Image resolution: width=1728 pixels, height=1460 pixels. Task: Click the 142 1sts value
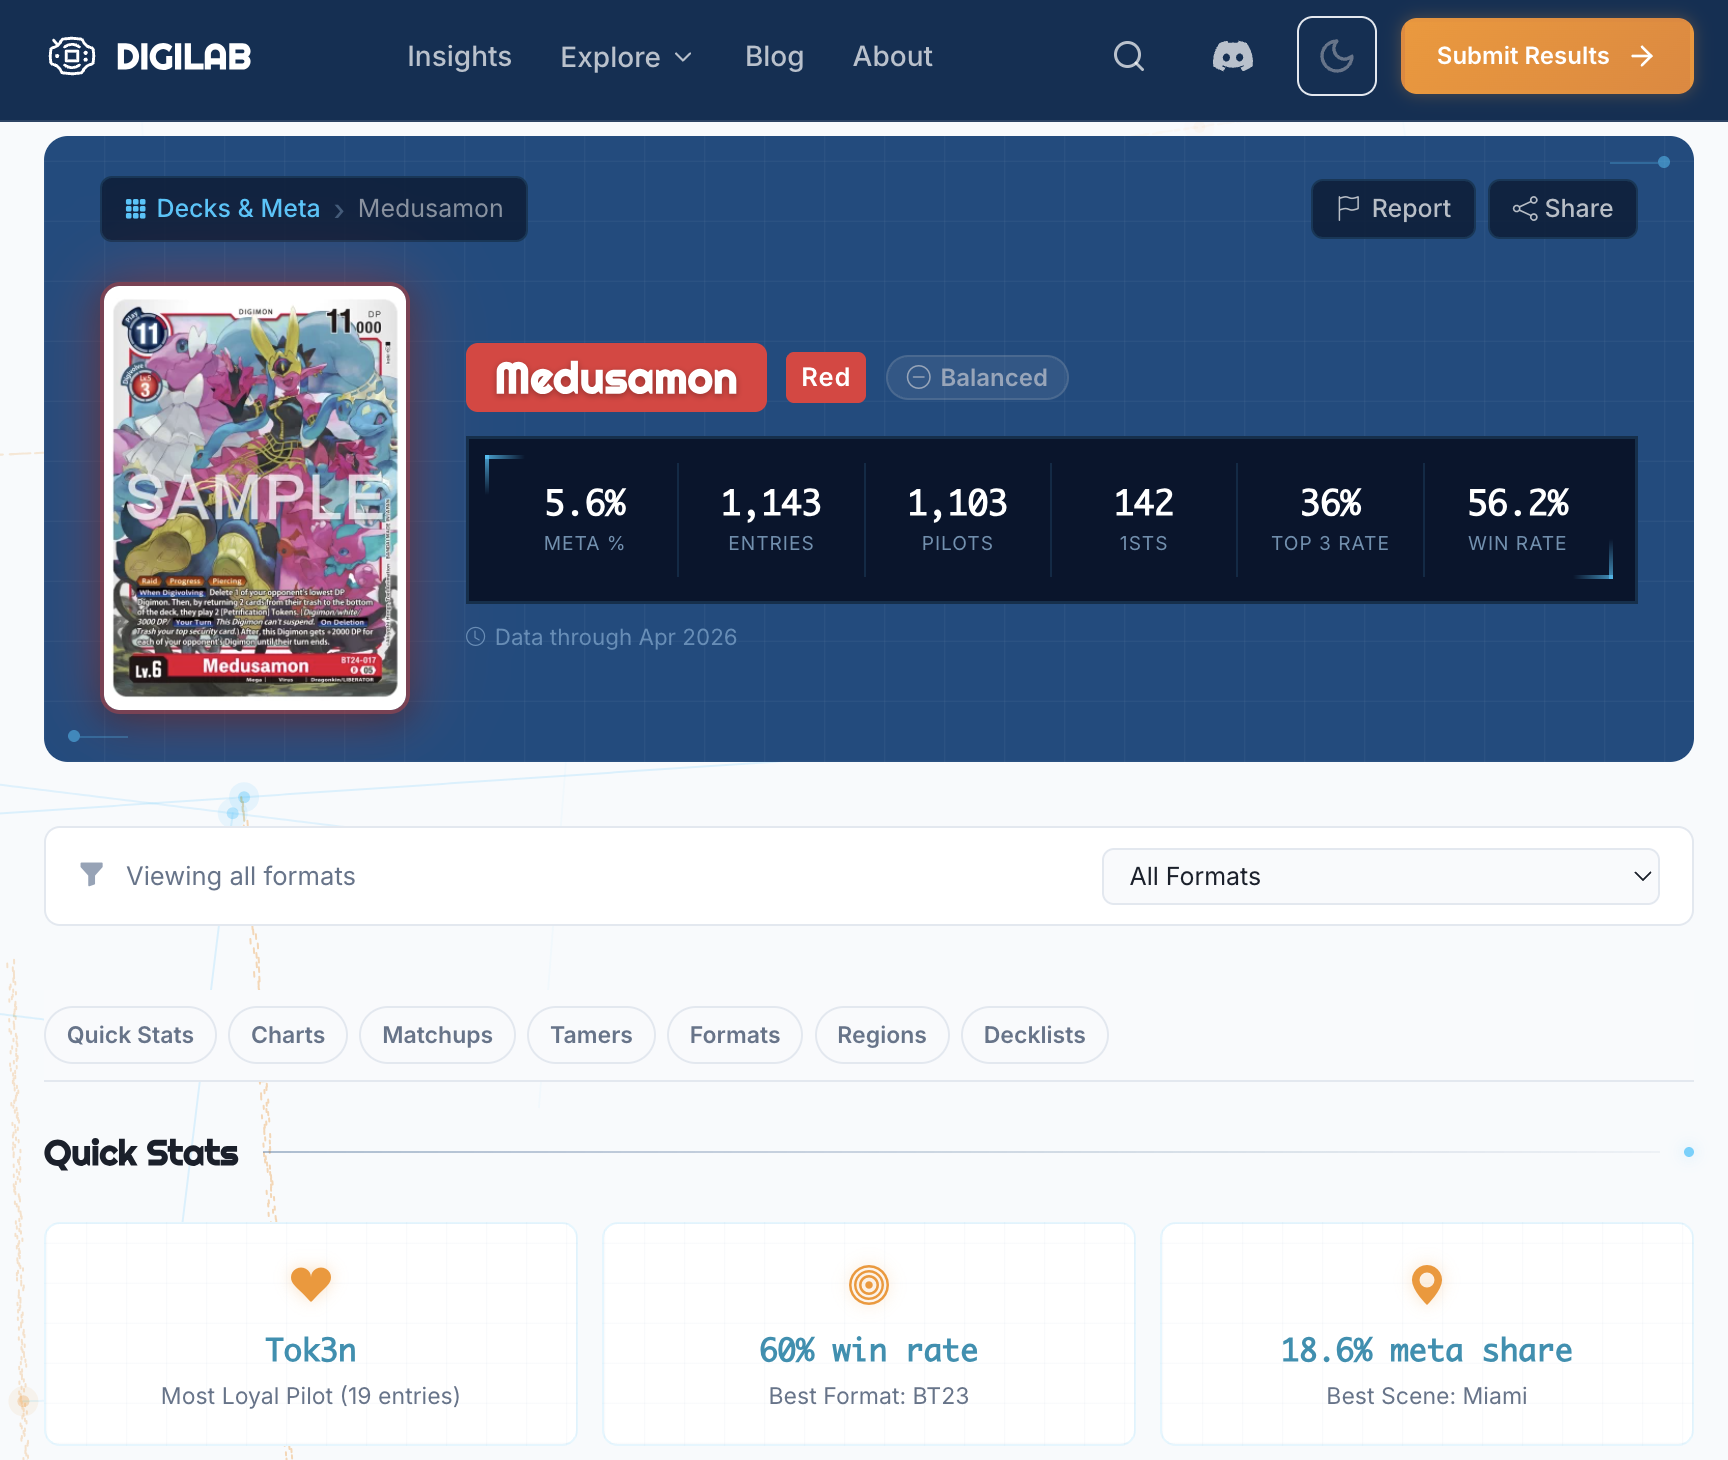tap(1144, 503)
